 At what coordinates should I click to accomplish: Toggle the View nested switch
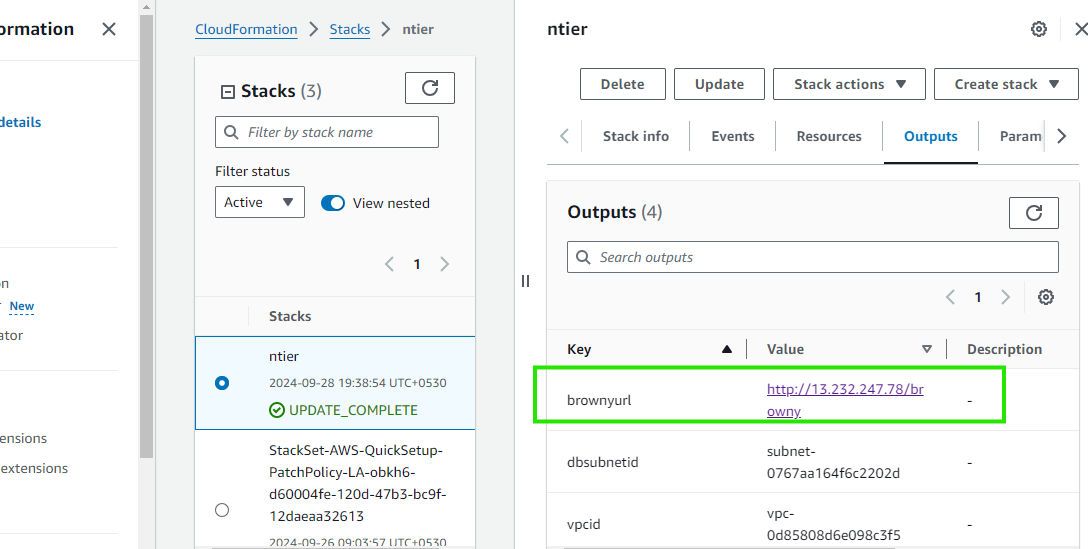click(332, 203)
